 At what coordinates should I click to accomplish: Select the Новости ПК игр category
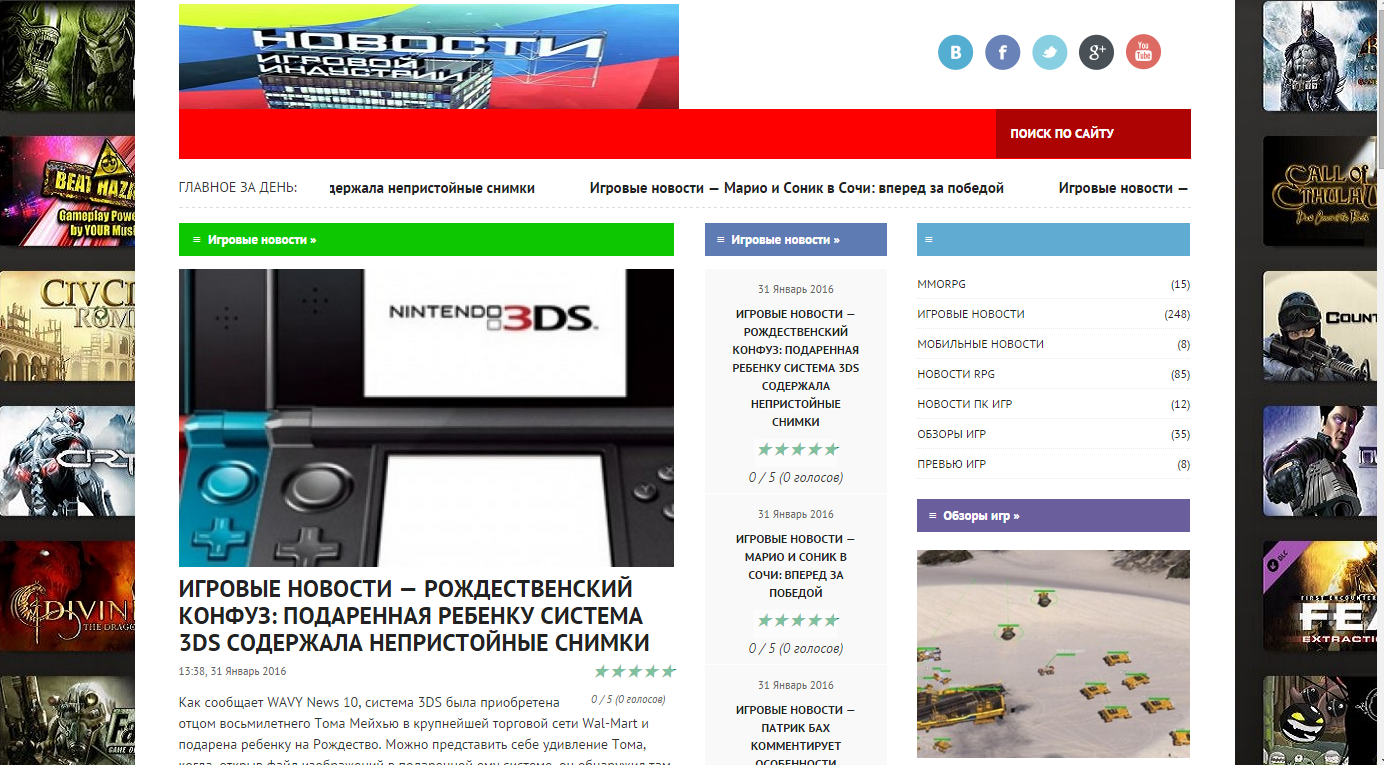964,404
